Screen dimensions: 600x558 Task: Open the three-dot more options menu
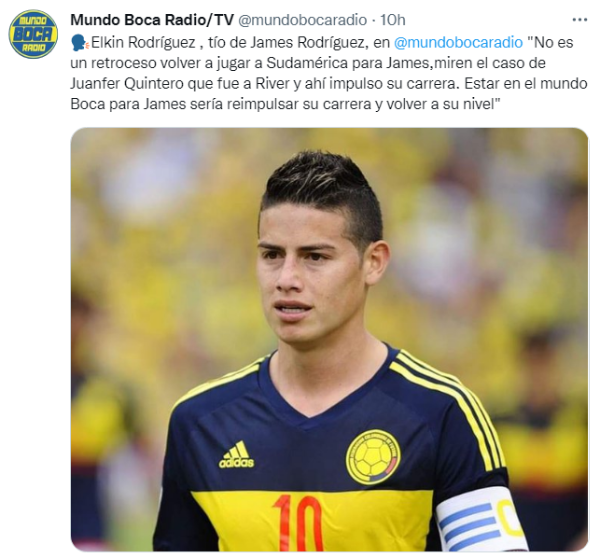pyautogui.click(x=579, y=20)
